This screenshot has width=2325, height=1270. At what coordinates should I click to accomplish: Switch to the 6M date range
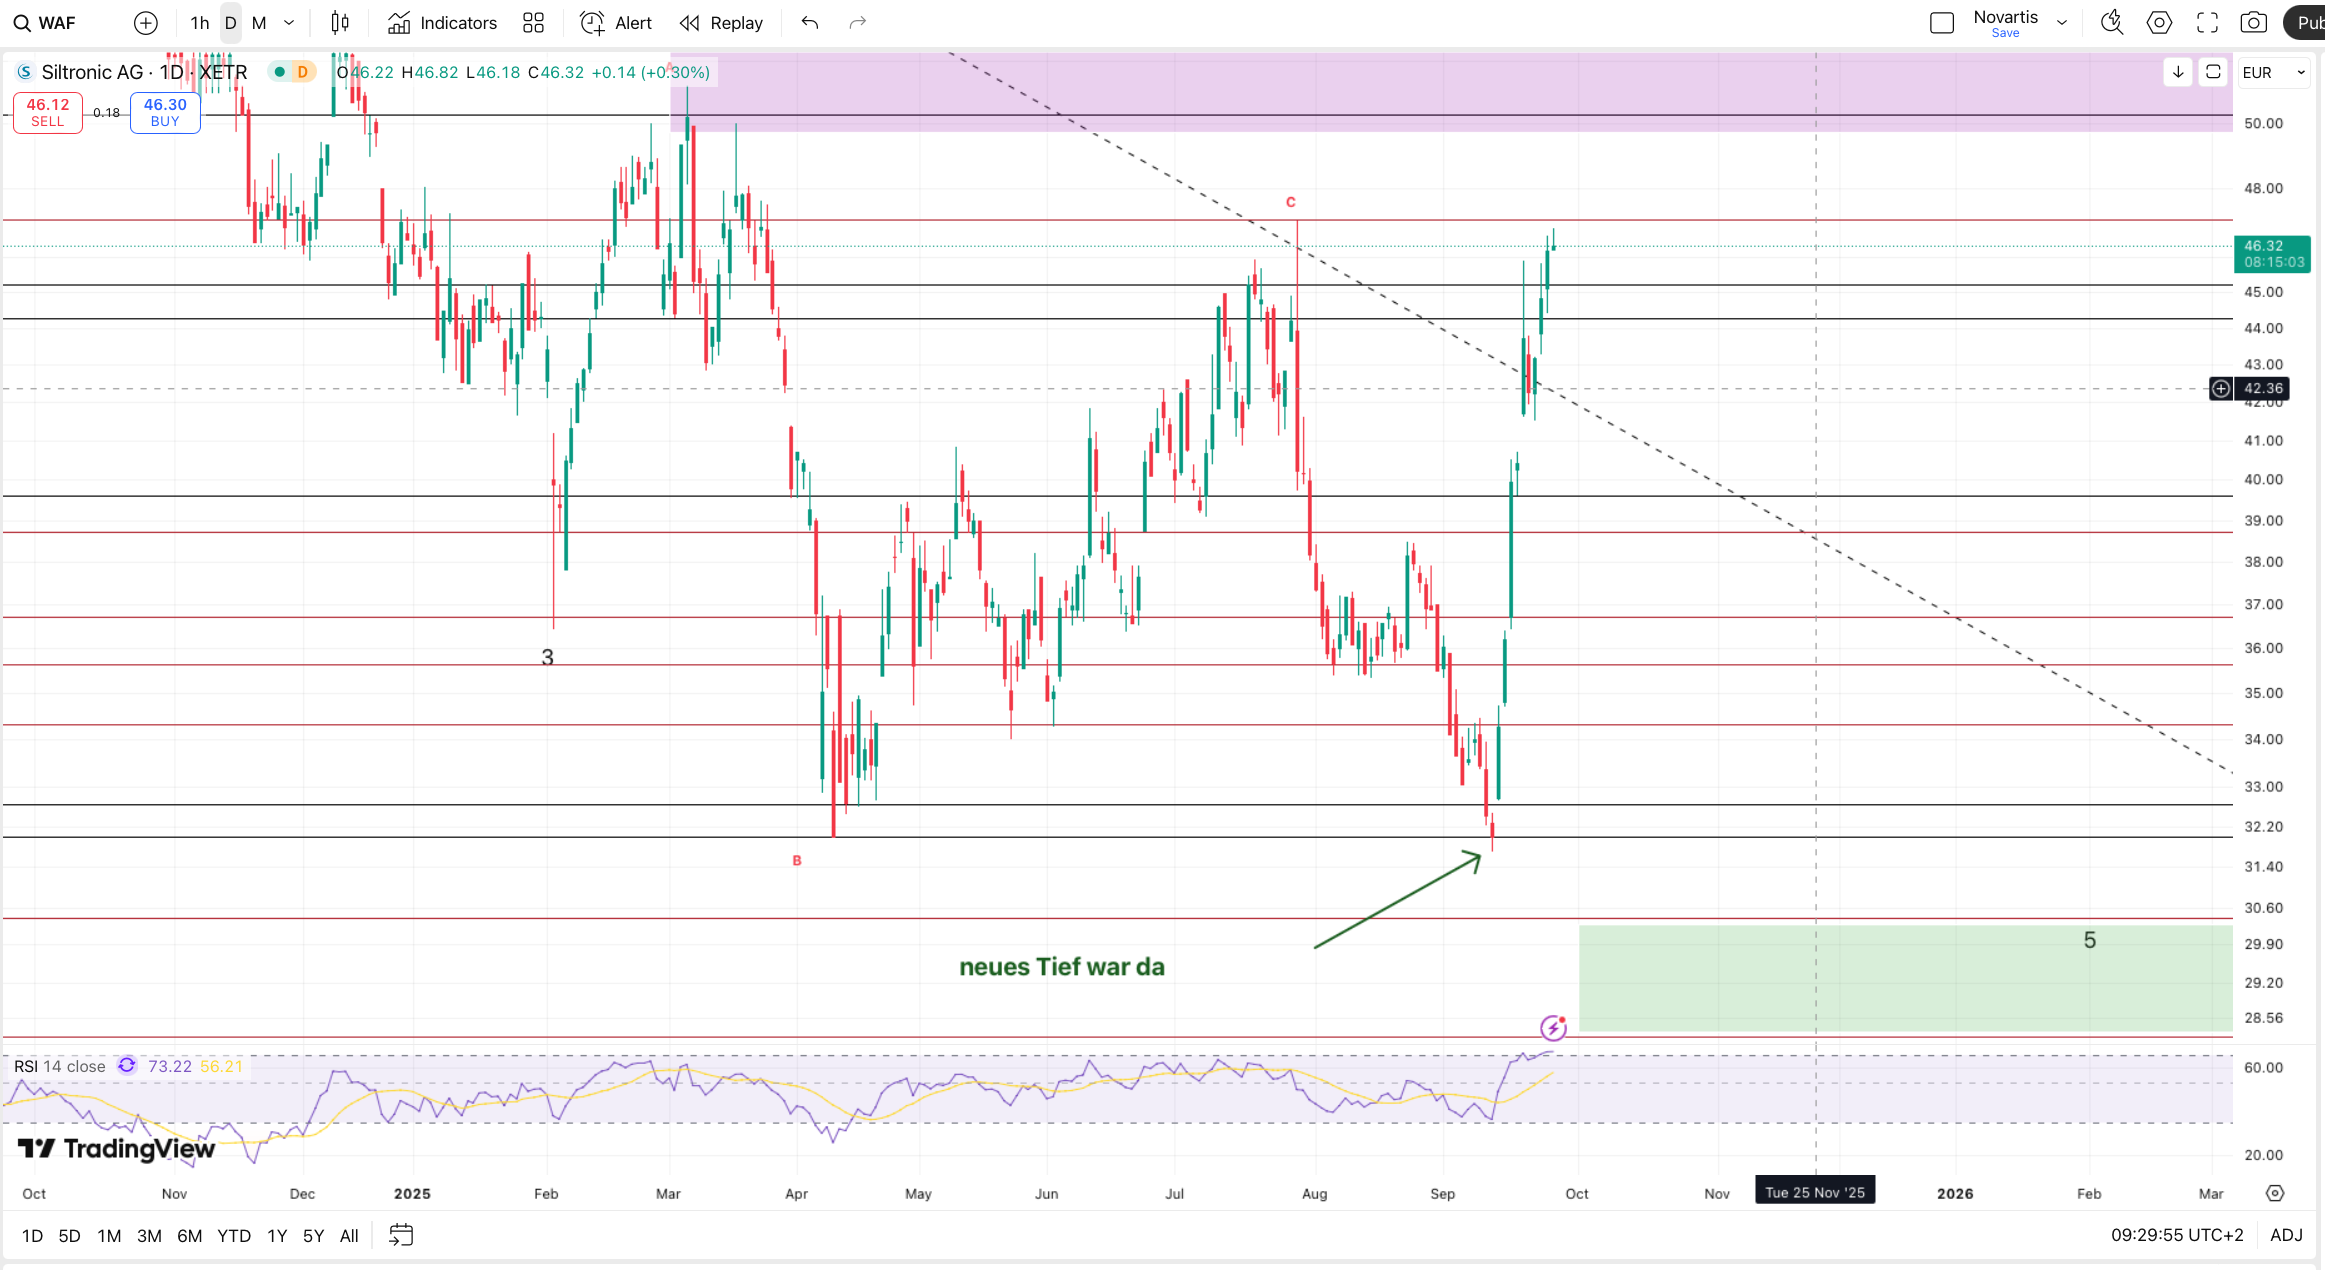point(189,1235)
